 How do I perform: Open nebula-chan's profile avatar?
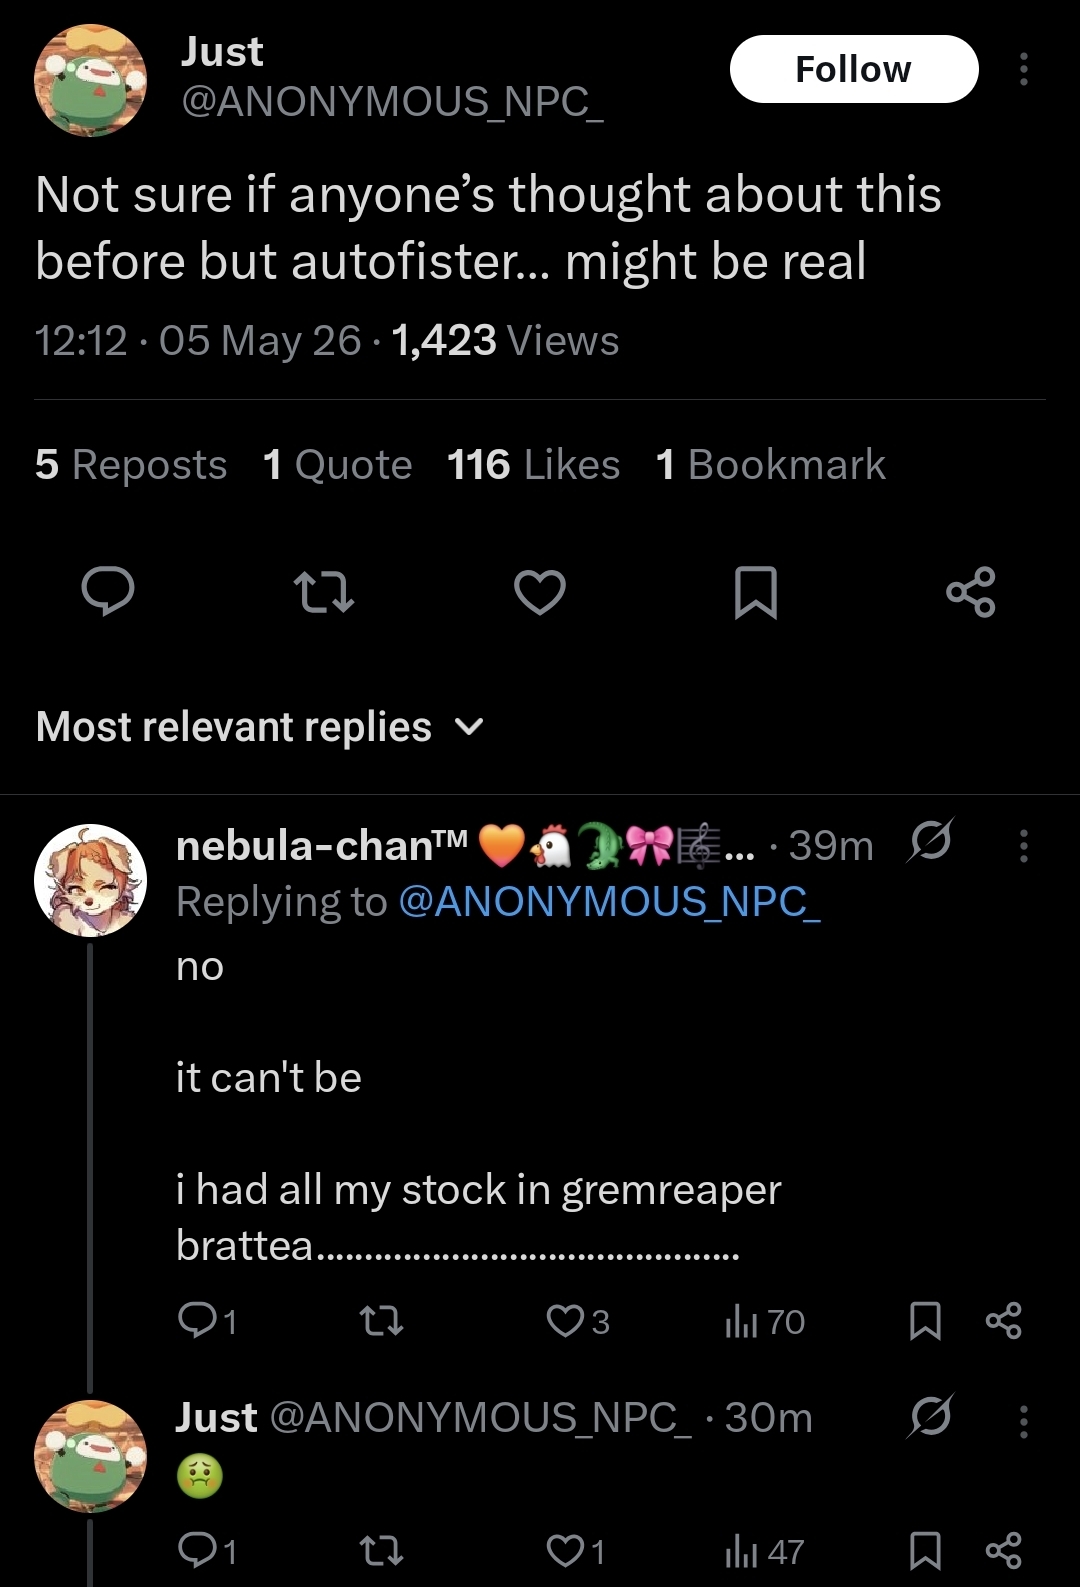coord(90,880)
